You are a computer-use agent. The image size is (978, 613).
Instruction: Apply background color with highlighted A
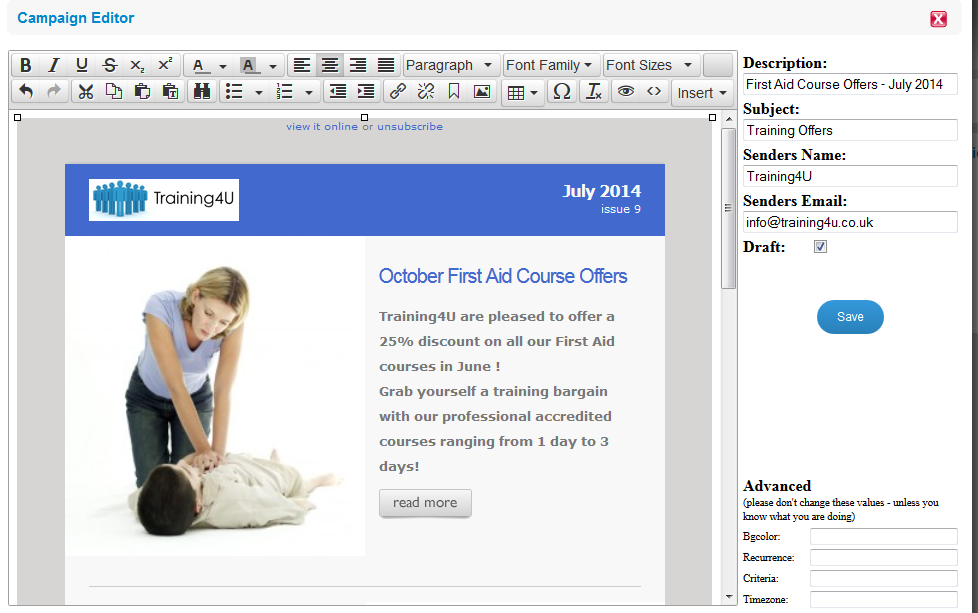click(x=248, y=65)
